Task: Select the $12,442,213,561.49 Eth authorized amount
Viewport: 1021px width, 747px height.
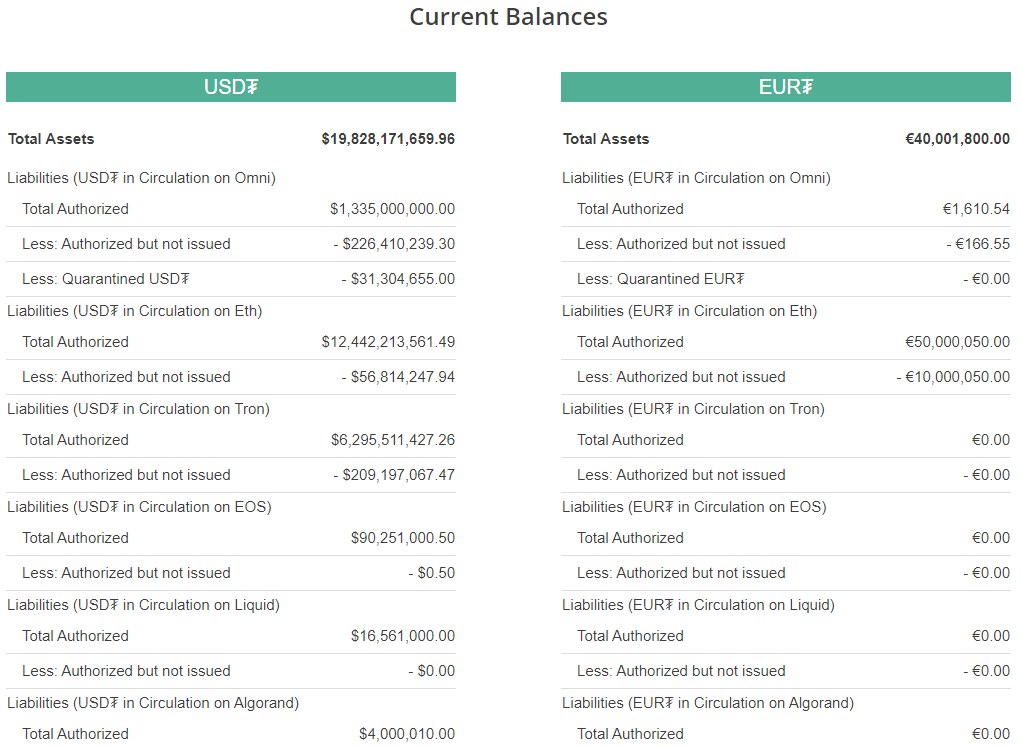Action: click(388, 342)
